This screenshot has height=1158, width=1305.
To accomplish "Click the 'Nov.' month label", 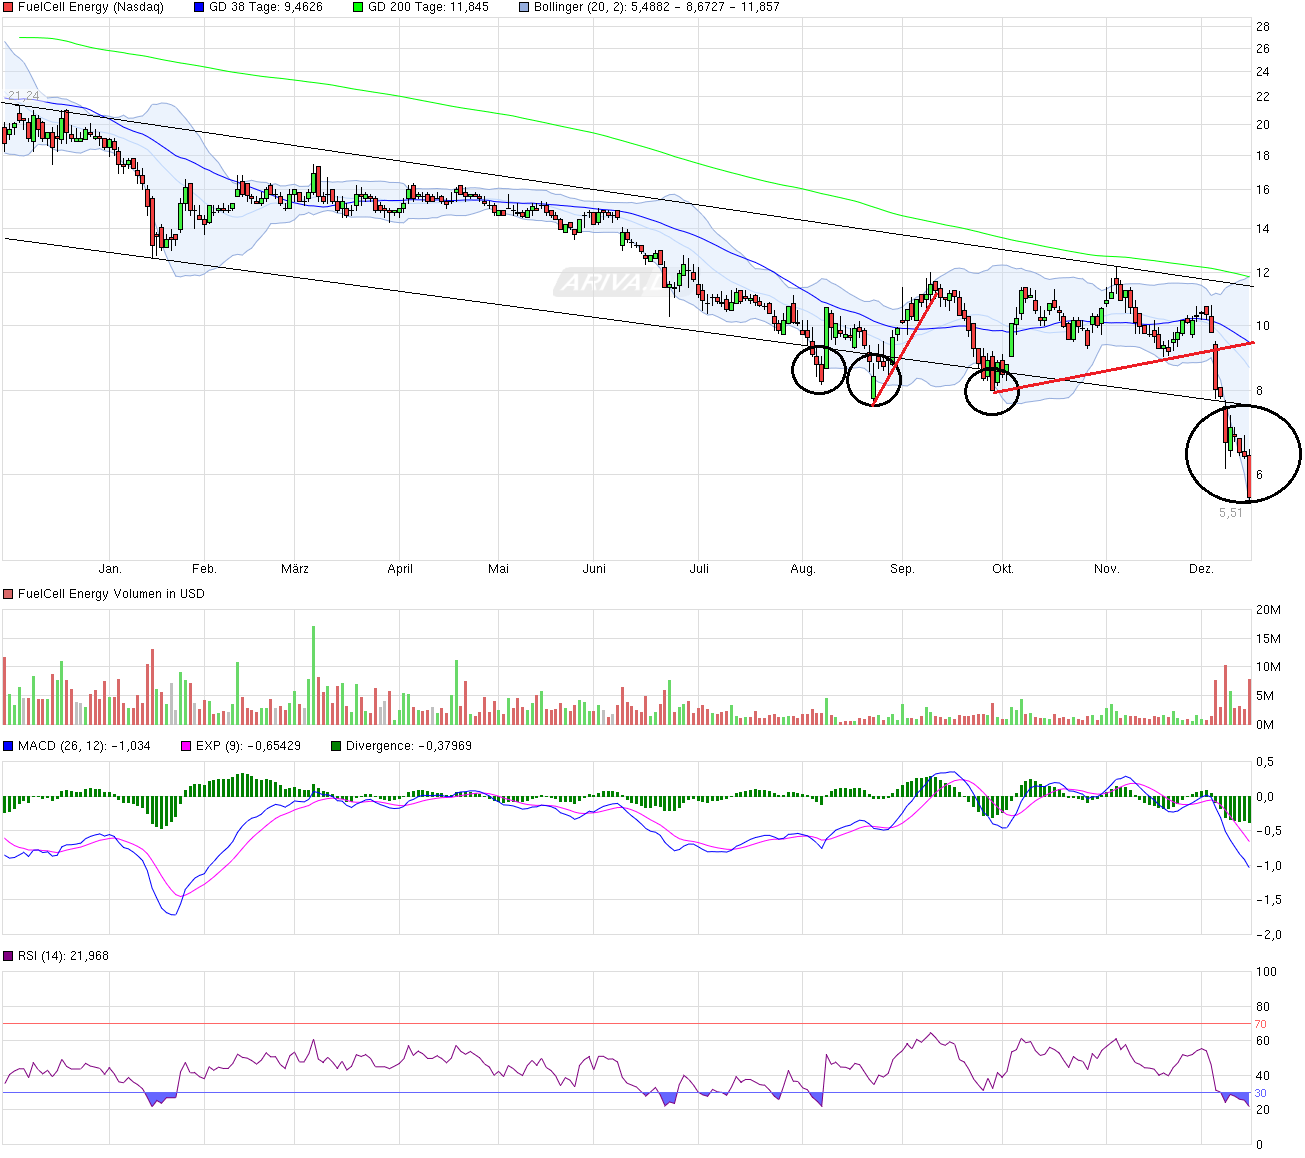I will tap(1106, 569).
